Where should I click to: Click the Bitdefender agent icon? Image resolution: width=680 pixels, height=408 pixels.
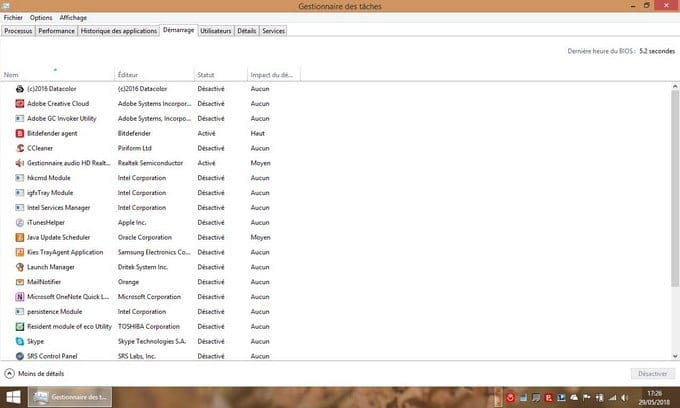pos(20,133)
